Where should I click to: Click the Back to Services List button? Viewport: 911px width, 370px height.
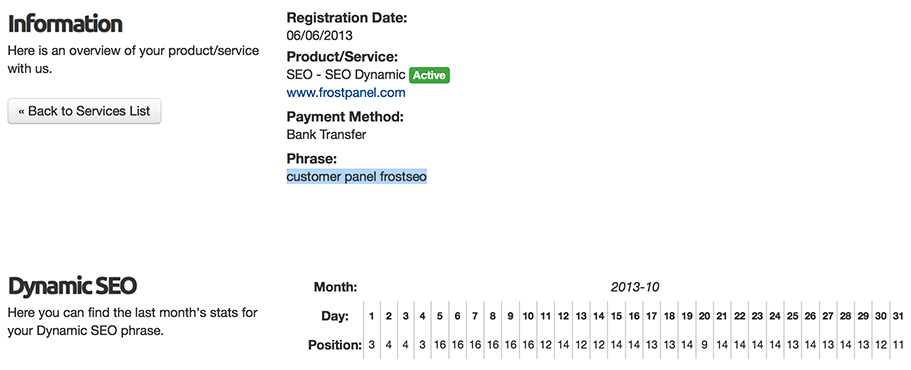point(84,111)
